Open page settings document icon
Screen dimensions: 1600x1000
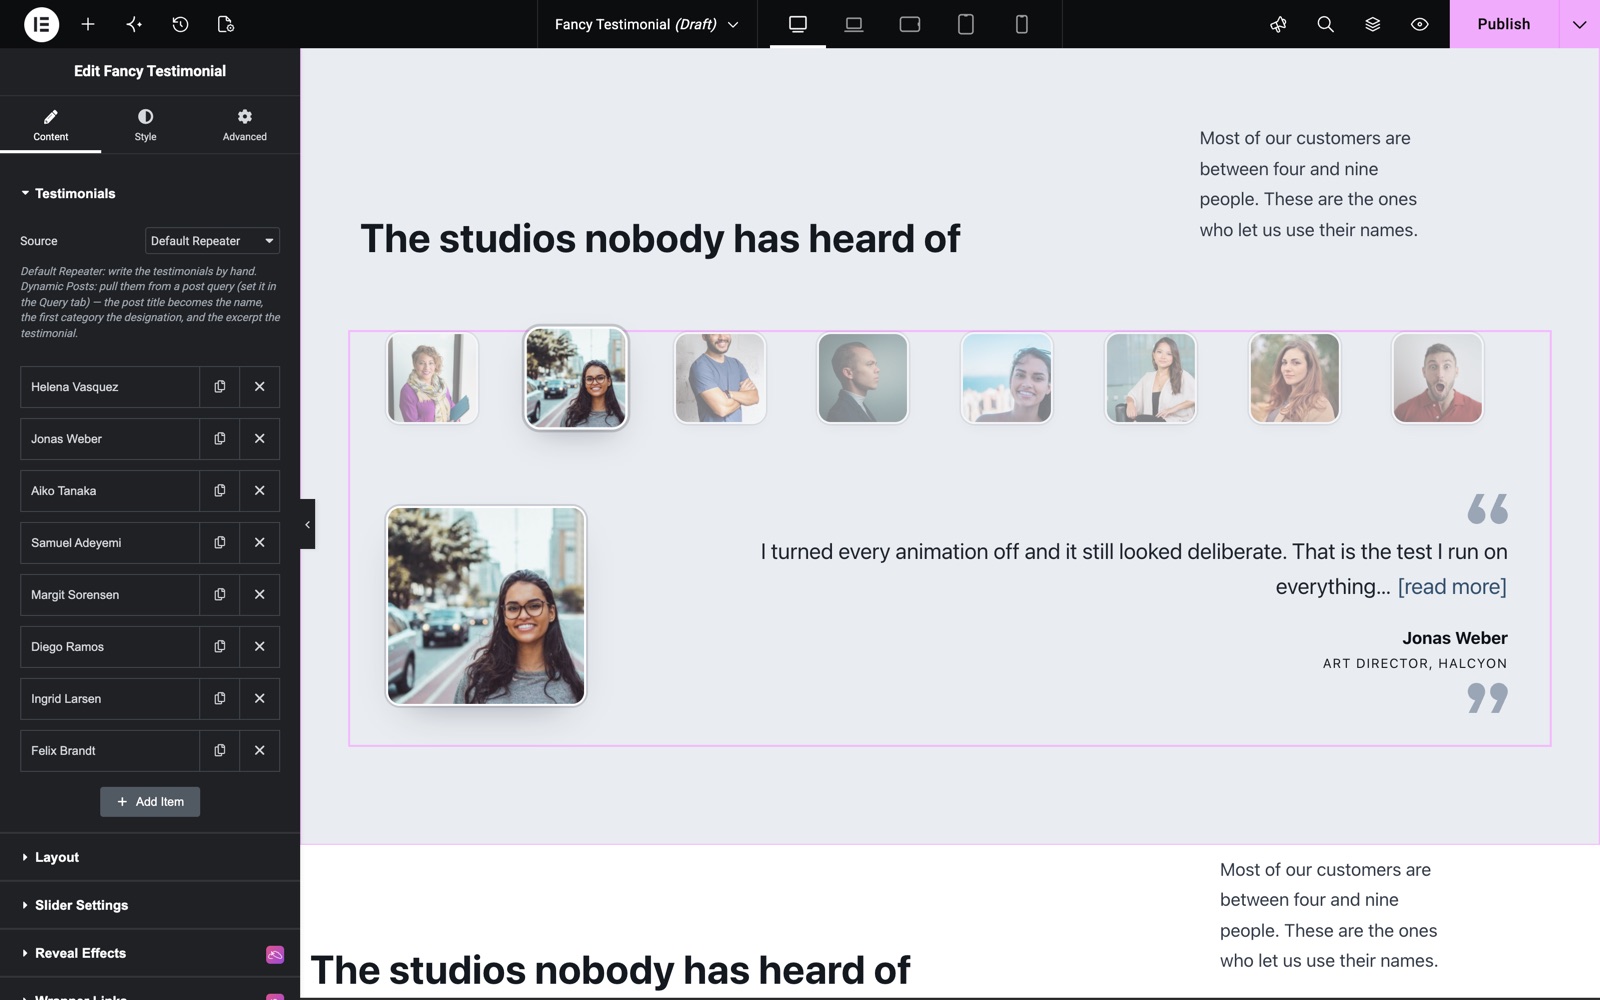(x=226, y=24)
